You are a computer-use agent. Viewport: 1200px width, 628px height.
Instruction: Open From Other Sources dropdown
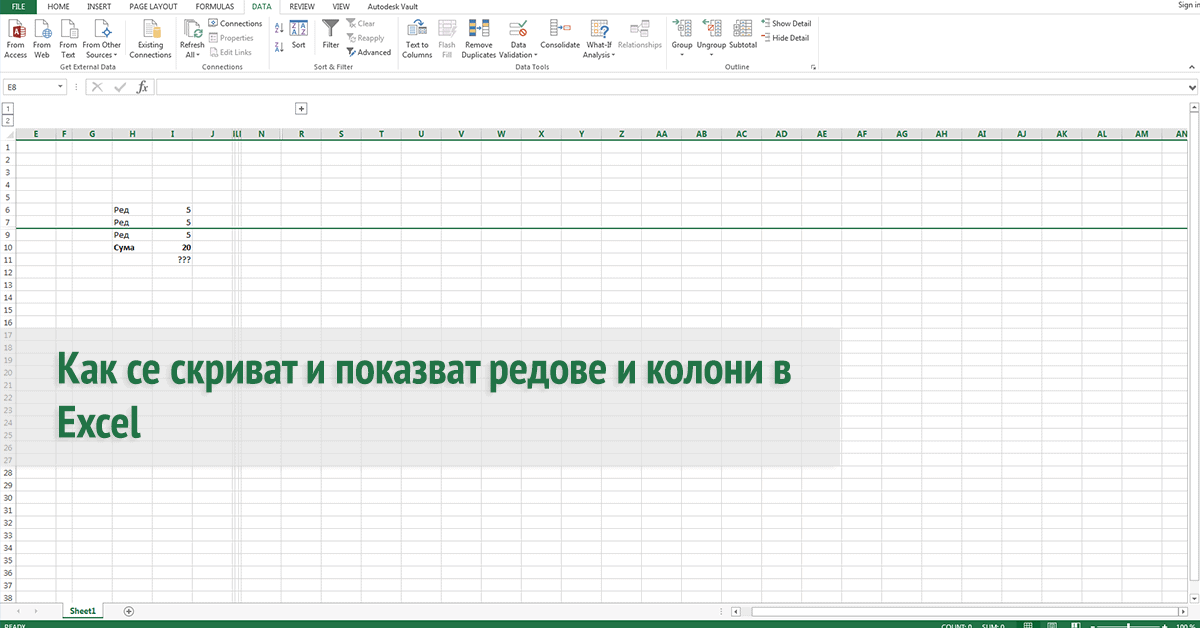[101, 38]
